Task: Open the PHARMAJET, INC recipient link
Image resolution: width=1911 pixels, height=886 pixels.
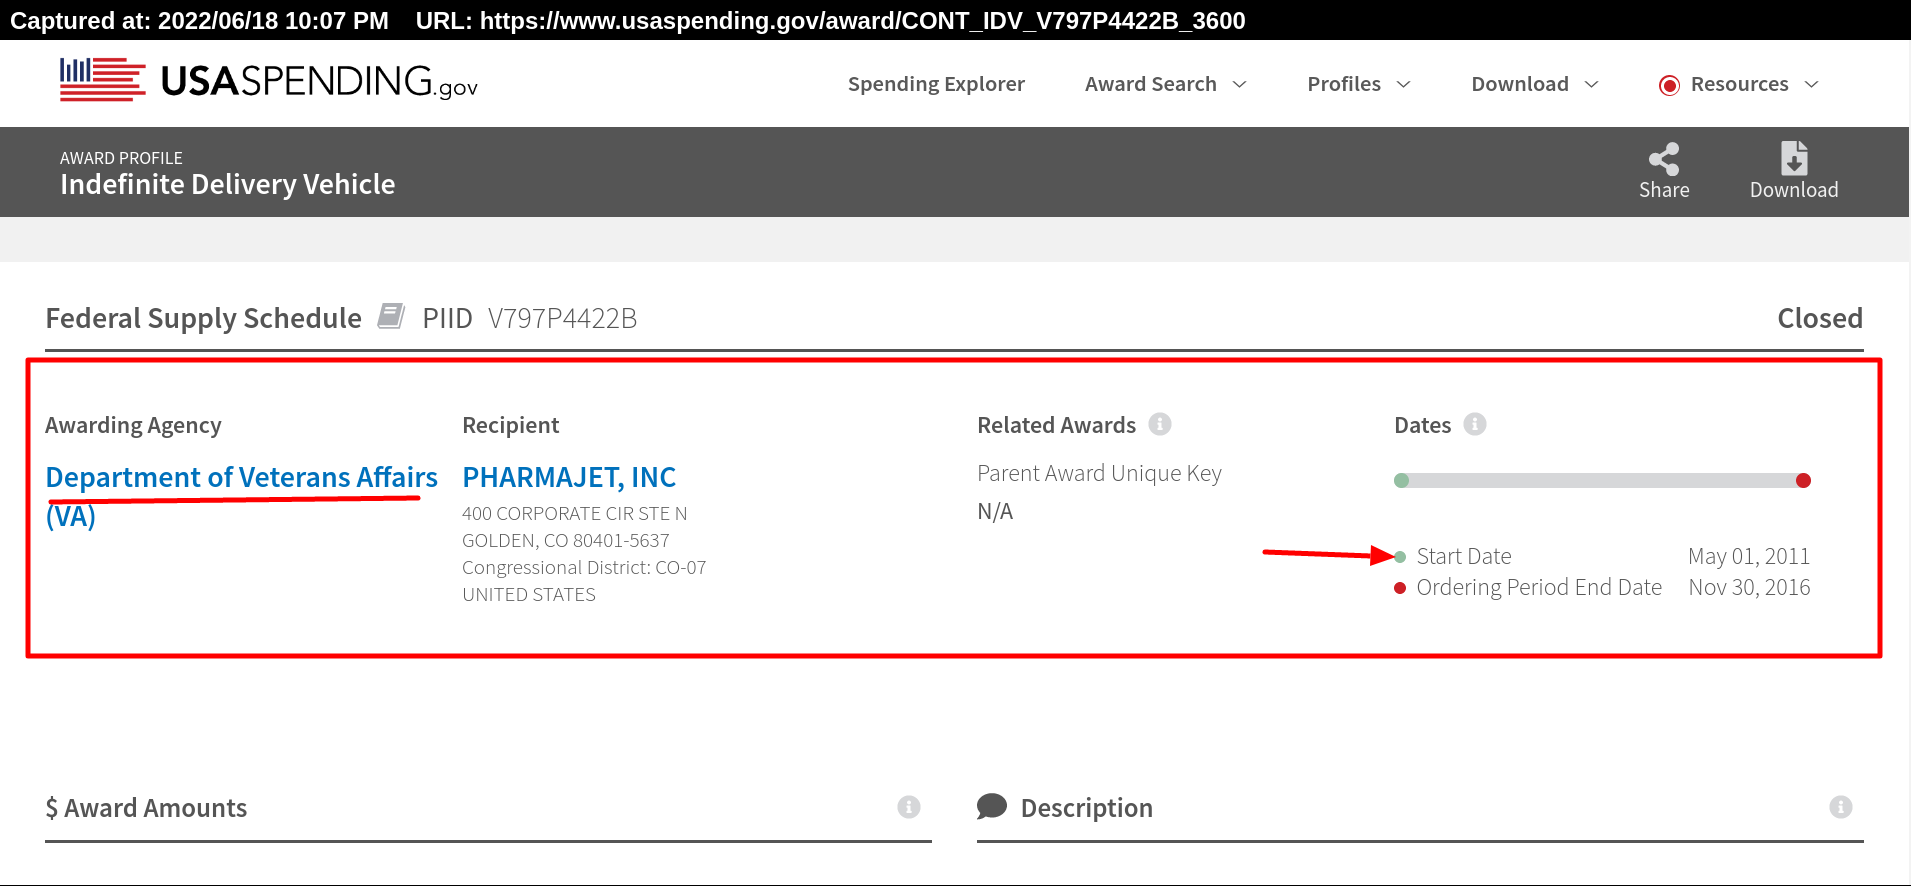Action: 569,477
